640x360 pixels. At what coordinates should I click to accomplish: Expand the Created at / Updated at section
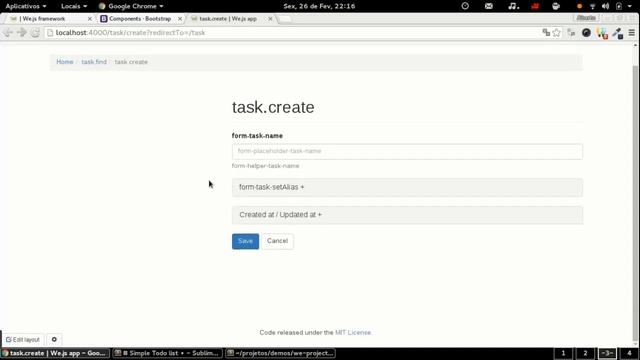tap(407, 215)
